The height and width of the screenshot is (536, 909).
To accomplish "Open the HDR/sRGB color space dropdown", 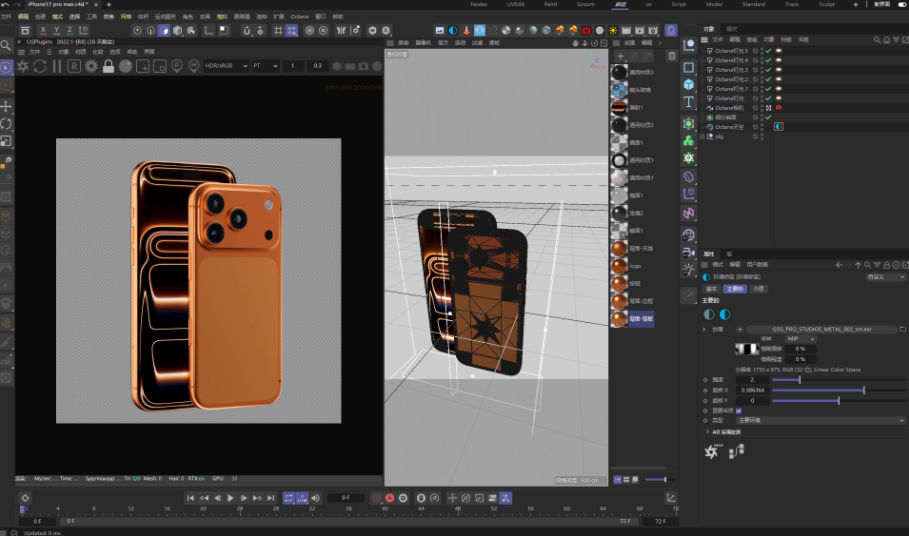I will (x=225, y=66).
